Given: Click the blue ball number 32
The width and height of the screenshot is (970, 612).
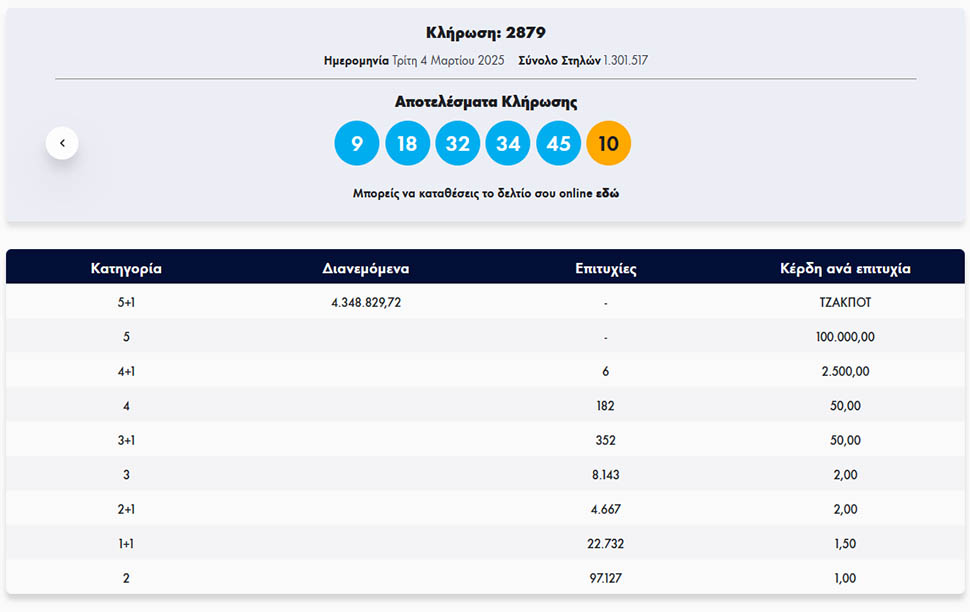Looking at the screenshot, I should point(457,144).
